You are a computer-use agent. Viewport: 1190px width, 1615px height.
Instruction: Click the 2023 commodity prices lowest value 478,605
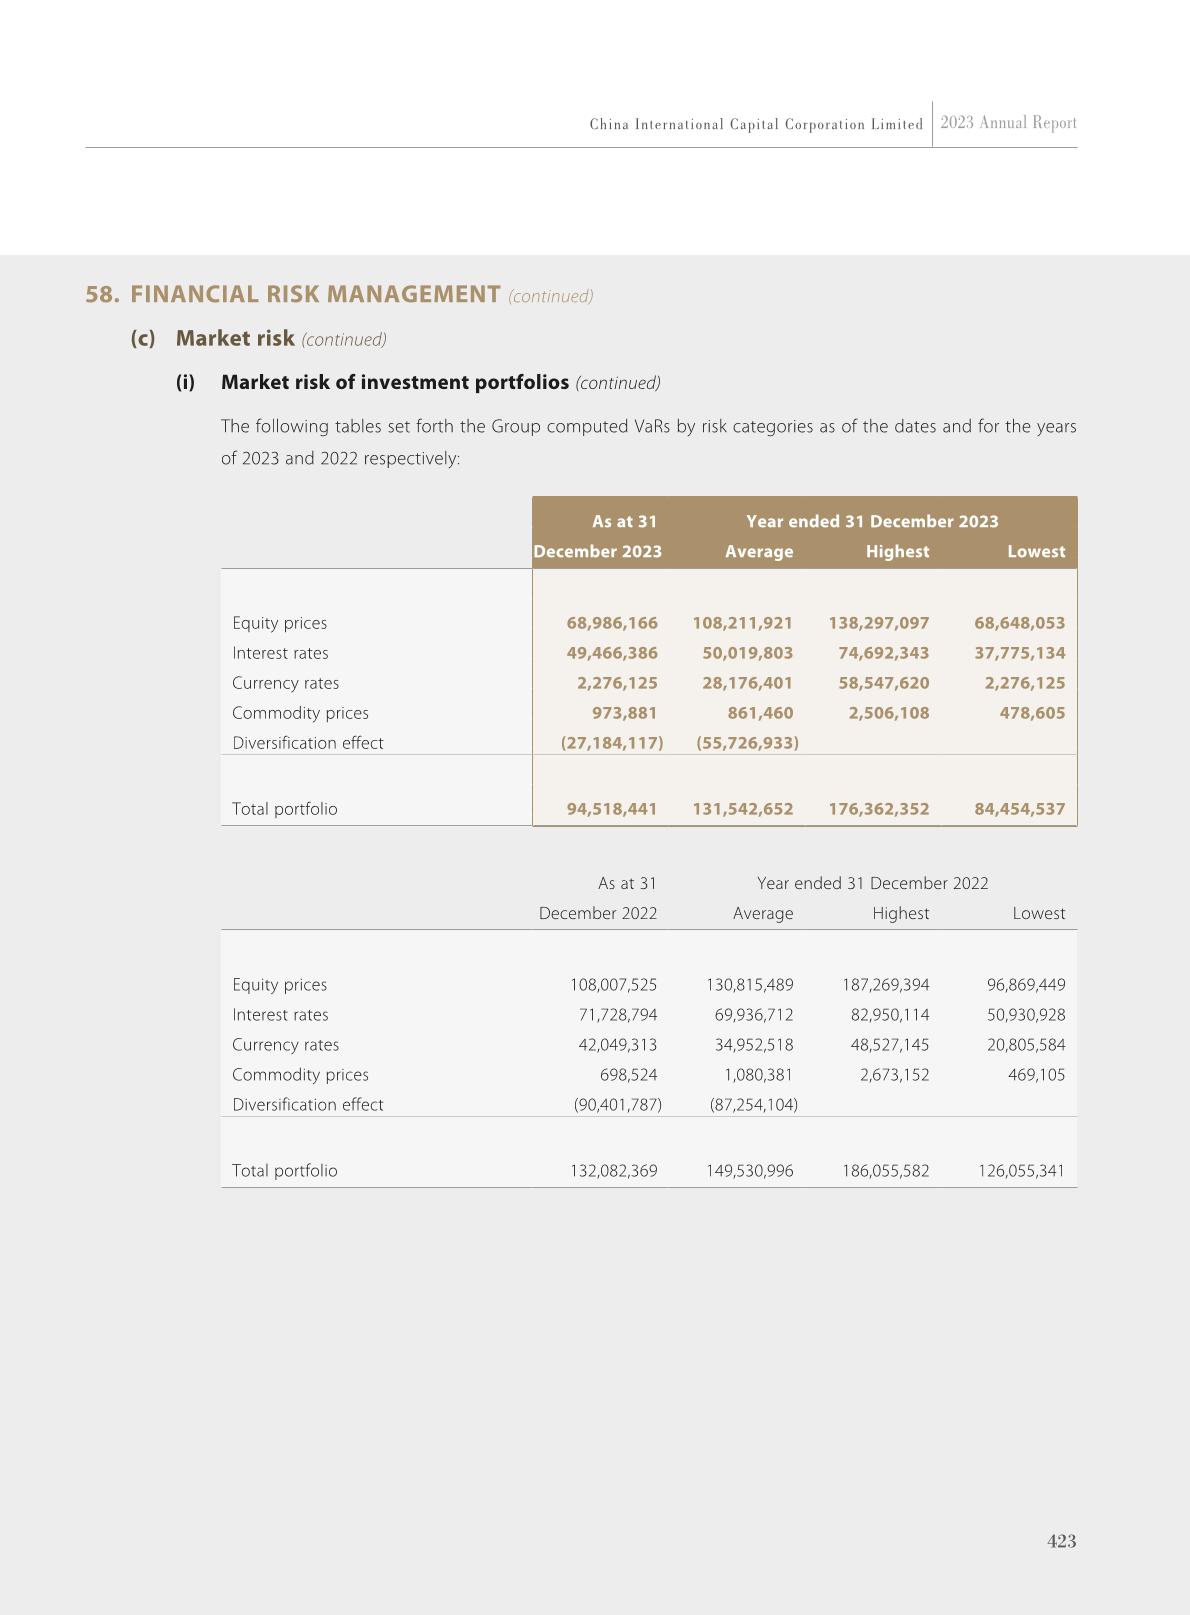[1032, 713]
